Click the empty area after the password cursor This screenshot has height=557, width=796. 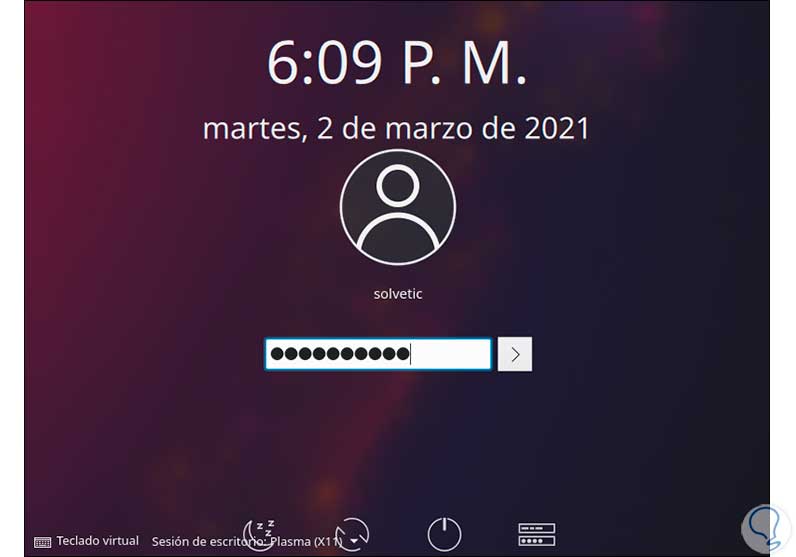click(451, 354)
